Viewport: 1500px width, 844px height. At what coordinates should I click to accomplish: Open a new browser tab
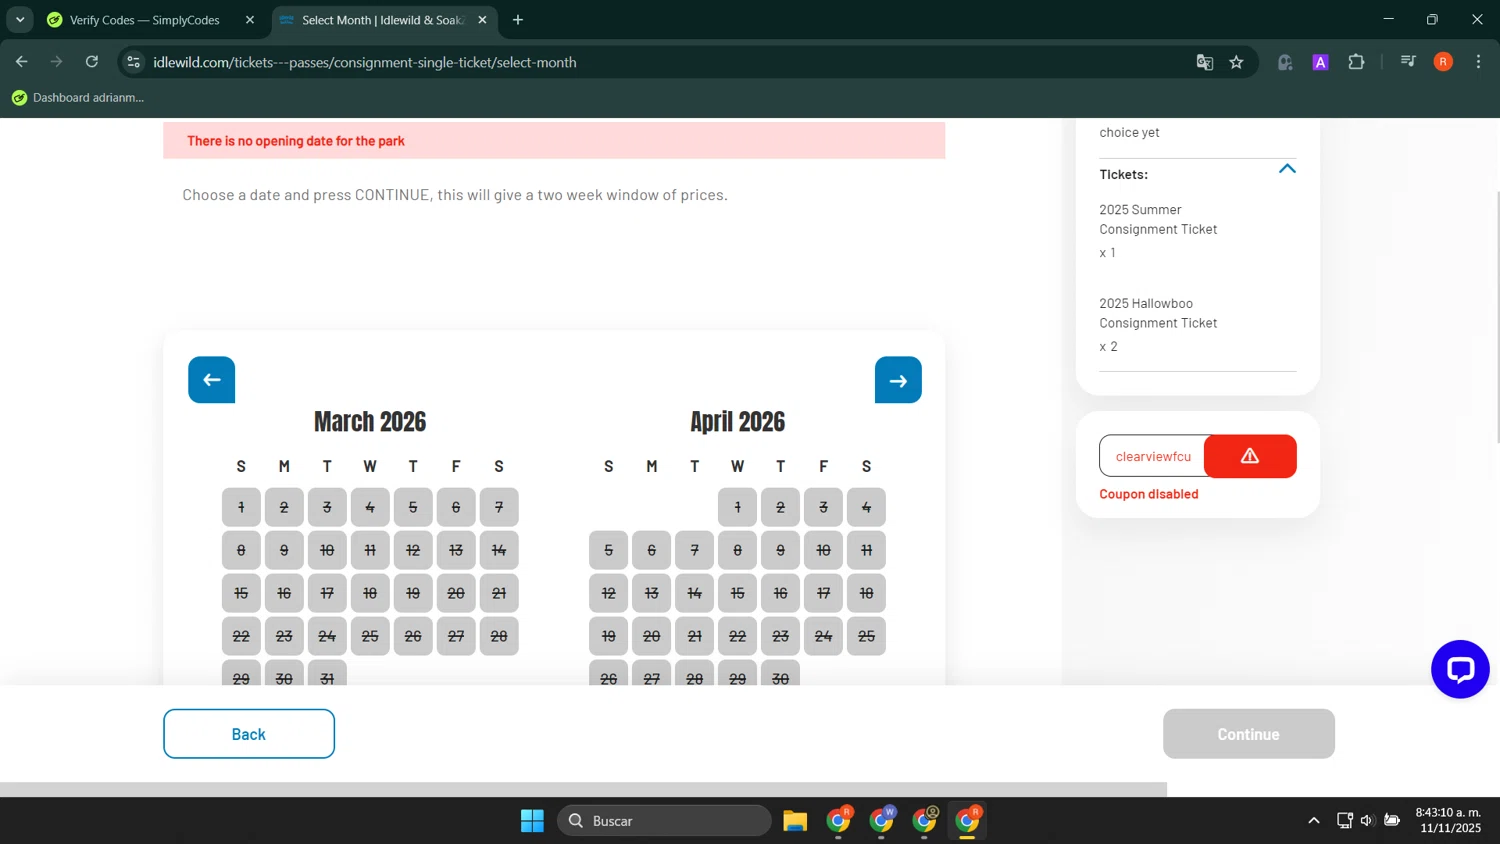click(518, 20)
